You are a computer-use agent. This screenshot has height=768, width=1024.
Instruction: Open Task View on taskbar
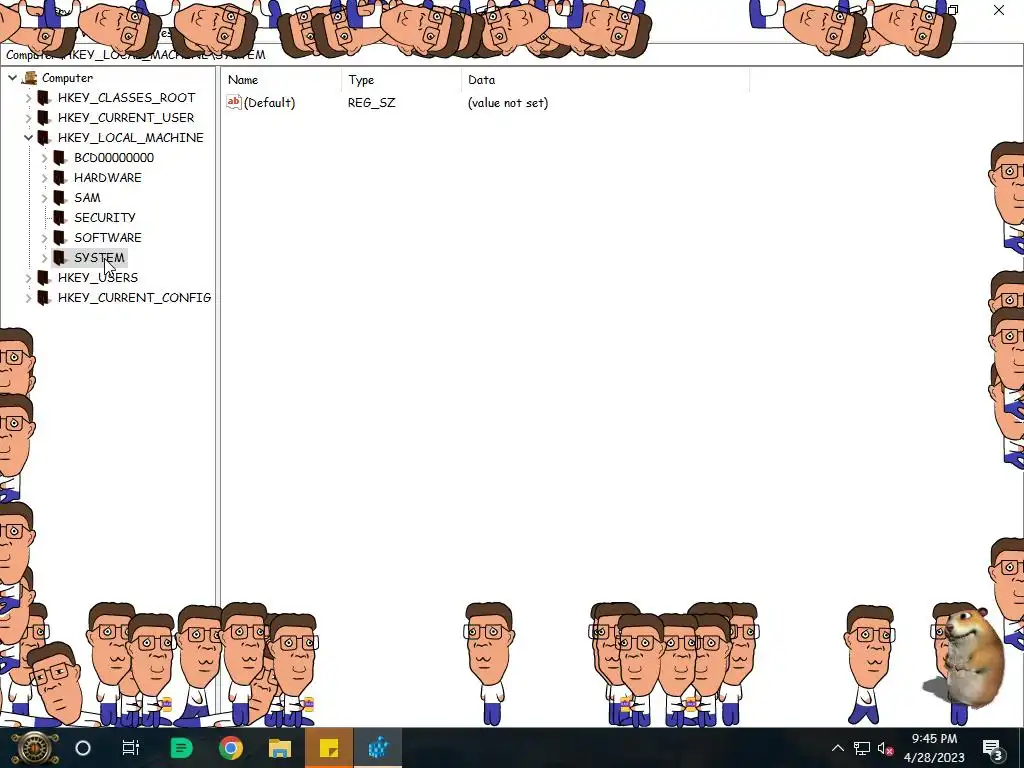[x=131, y=748]
